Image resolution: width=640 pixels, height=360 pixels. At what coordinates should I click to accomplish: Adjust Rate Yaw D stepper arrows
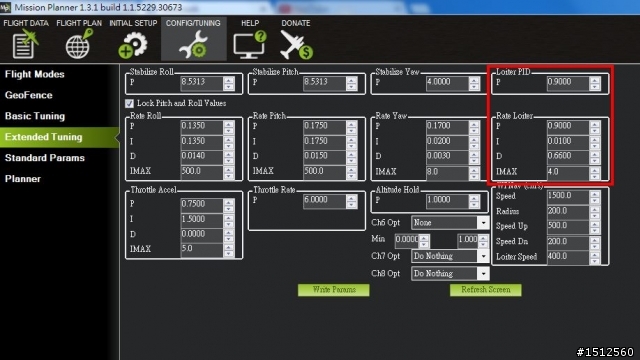(474, 157)
